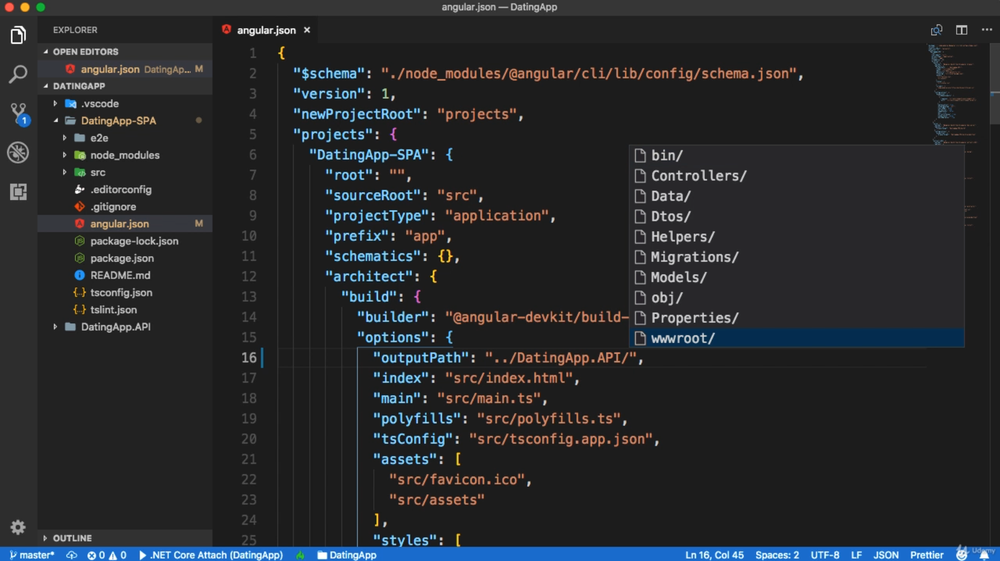Start .NET Core Attach (DatingApp) debug

[210, 555]
